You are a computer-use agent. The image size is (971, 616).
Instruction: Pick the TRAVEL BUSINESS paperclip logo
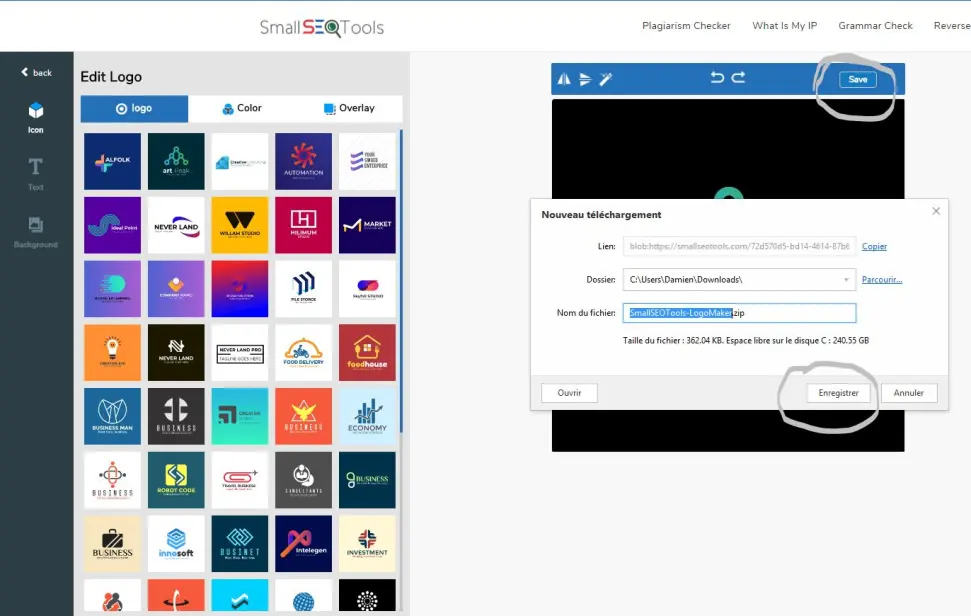click(x=240, y=480)
